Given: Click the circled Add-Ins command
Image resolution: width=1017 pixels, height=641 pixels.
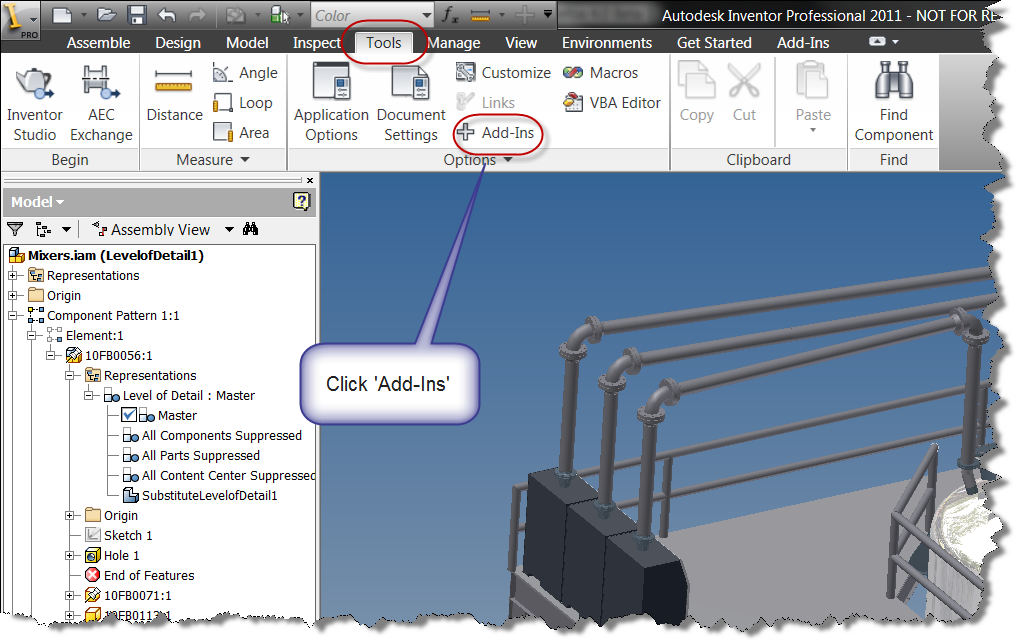Looking at the screenshot, I should (497, 132).
